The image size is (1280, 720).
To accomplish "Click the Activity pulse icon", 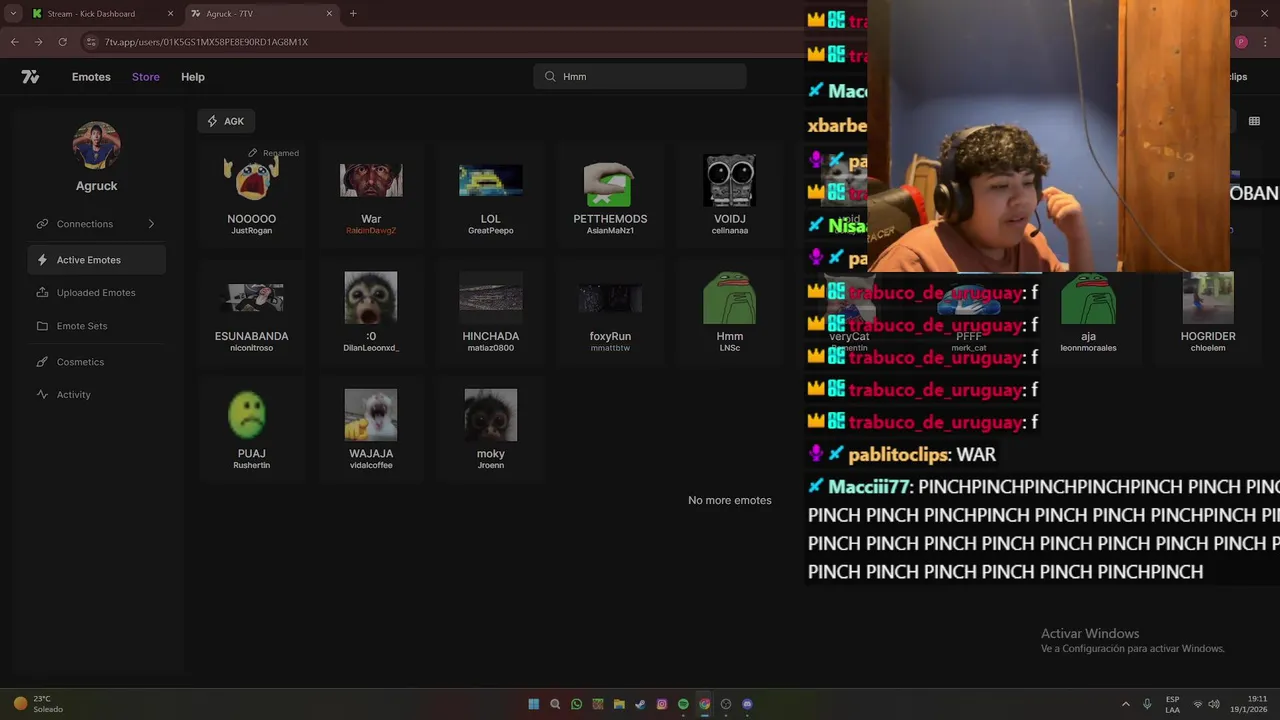I will tap(42, 395).
